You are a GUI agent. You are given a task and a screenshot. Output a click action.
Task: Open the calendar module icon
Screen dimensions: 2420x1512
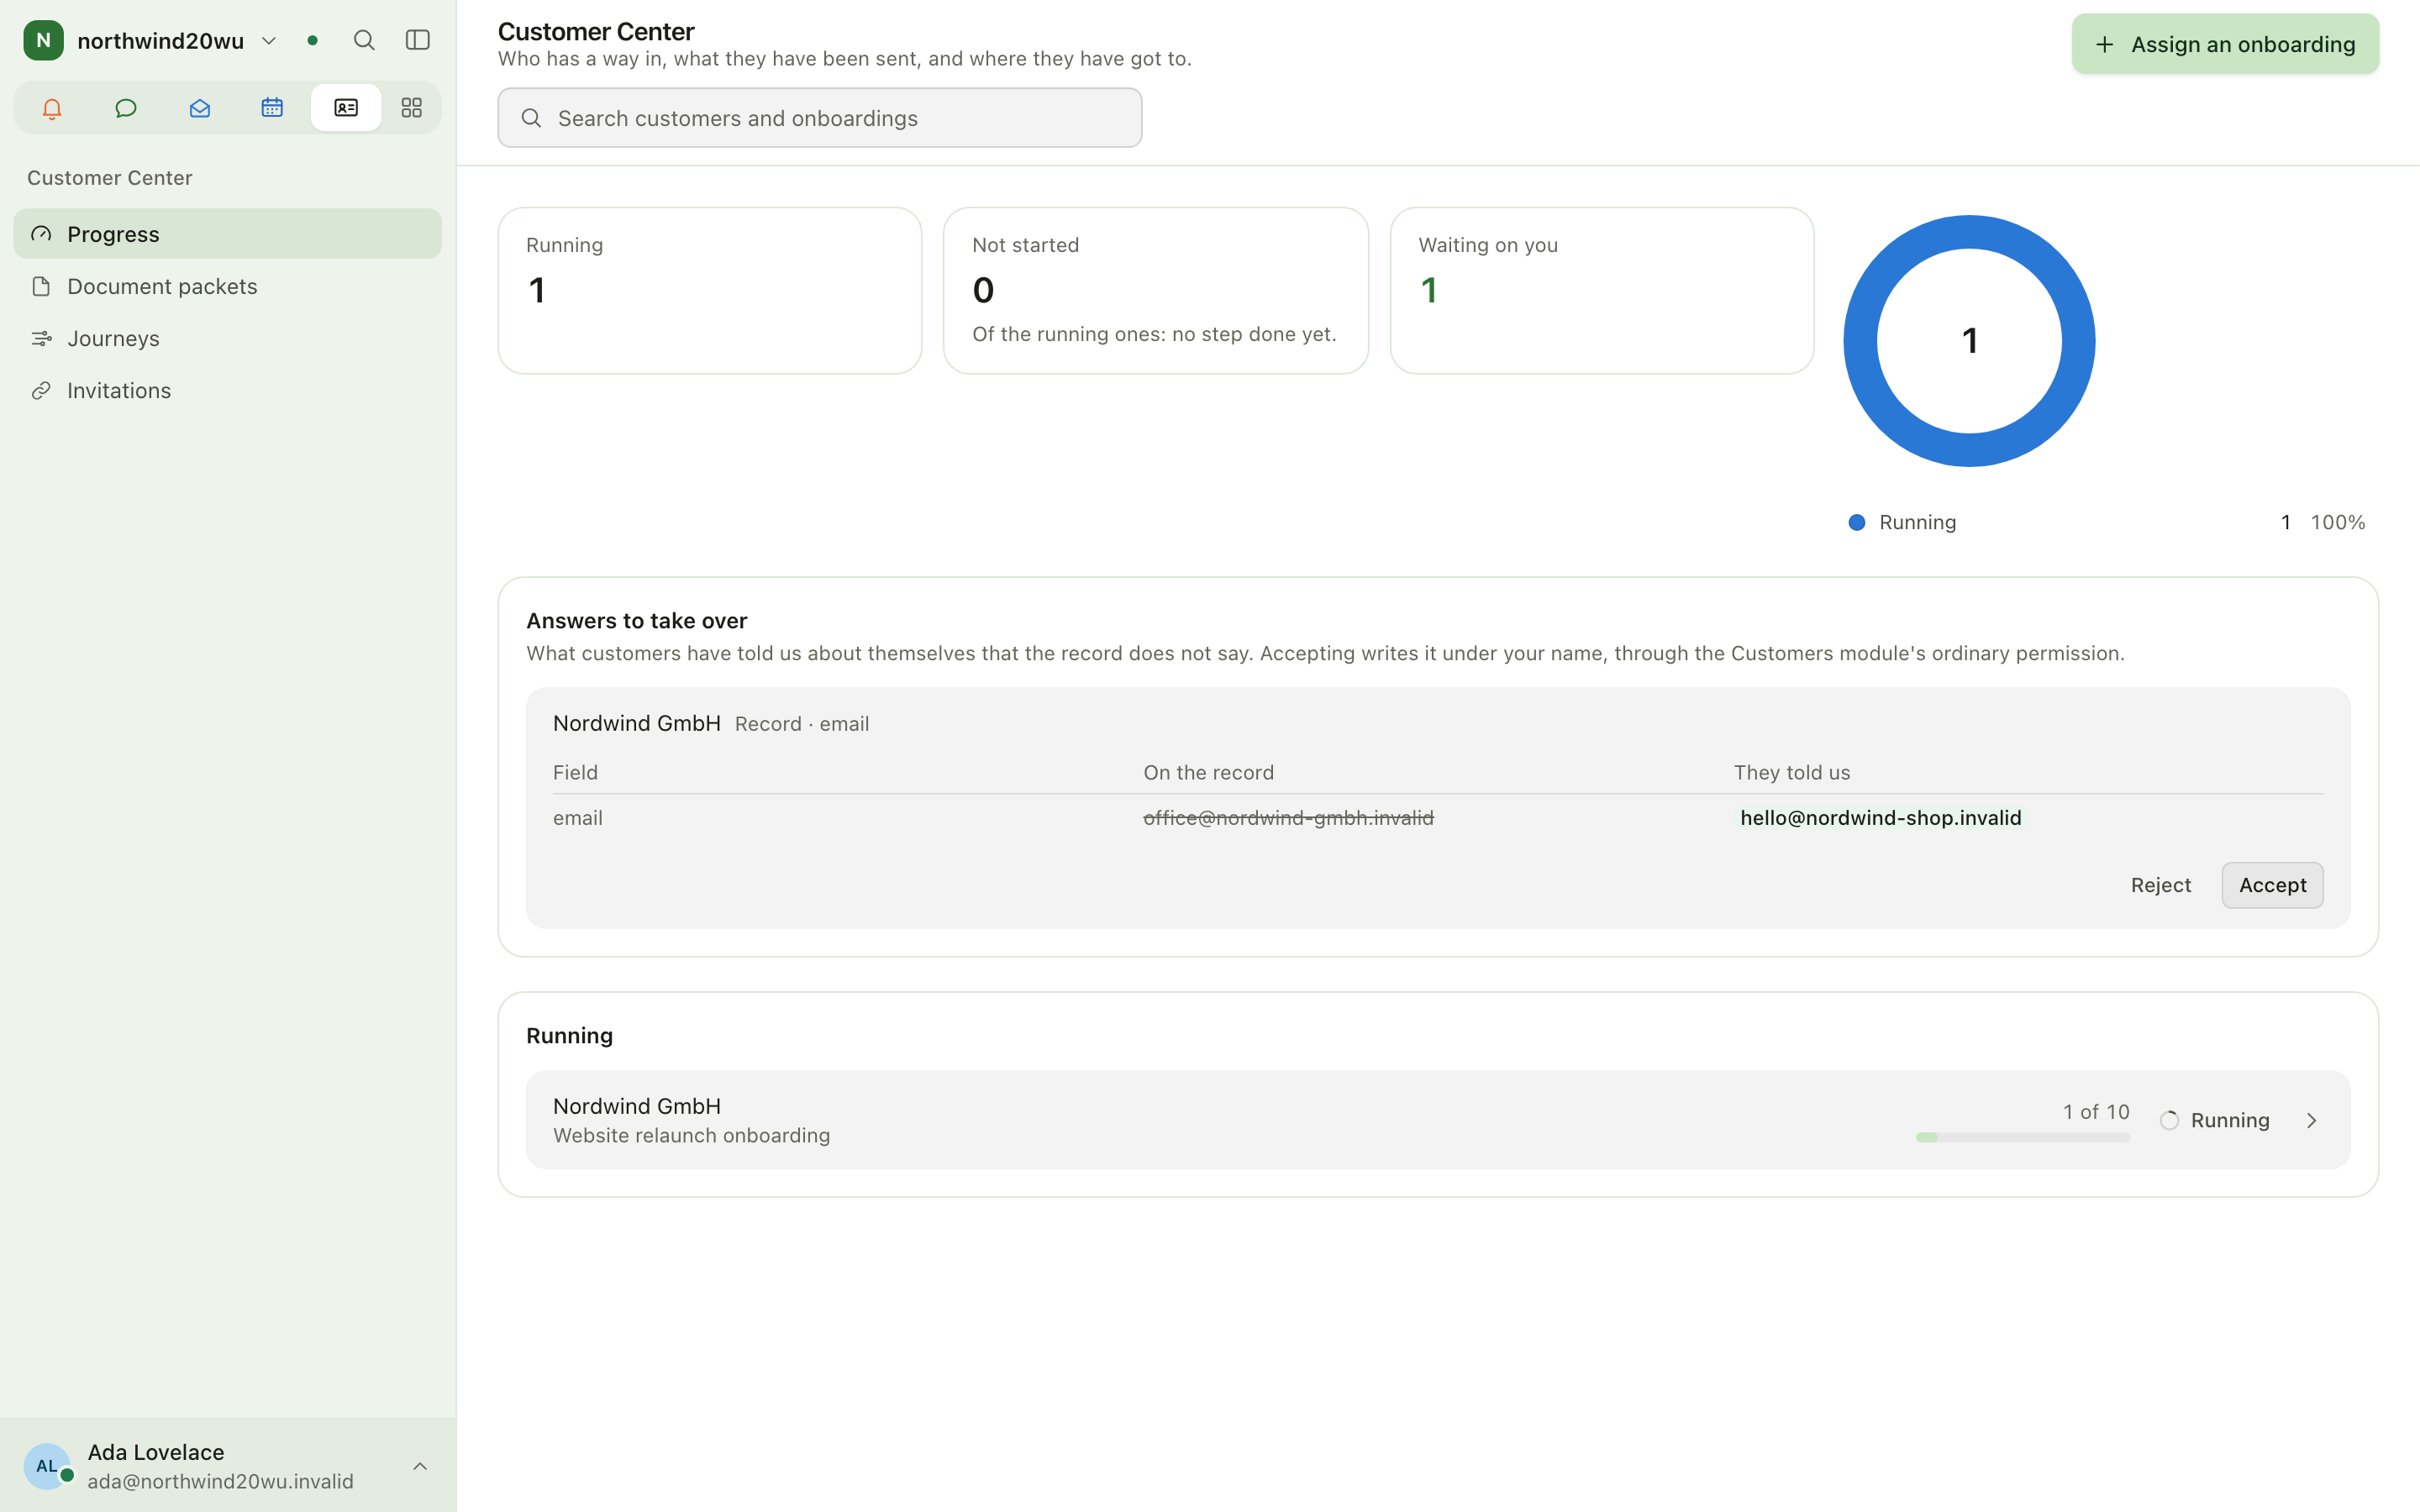pos(272,108)
